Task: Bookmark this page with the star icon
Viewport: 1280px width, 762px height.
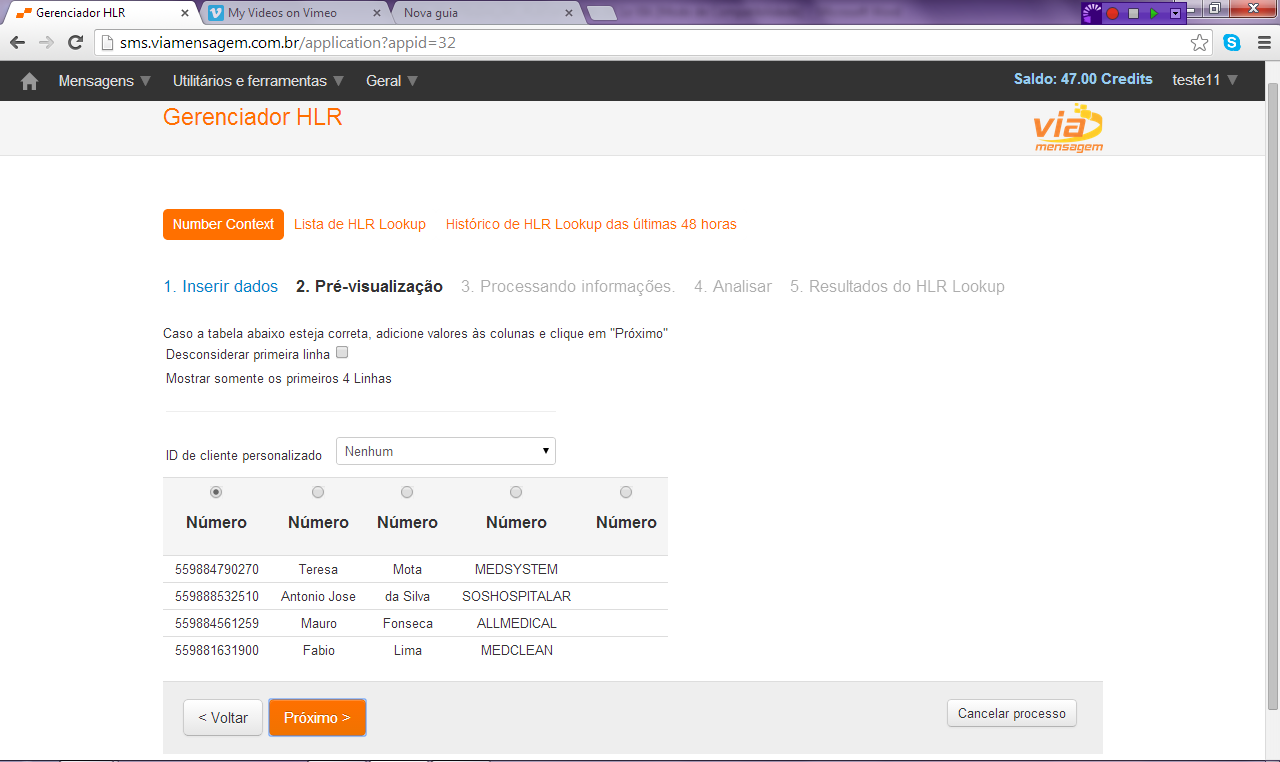Action: 1199,43
